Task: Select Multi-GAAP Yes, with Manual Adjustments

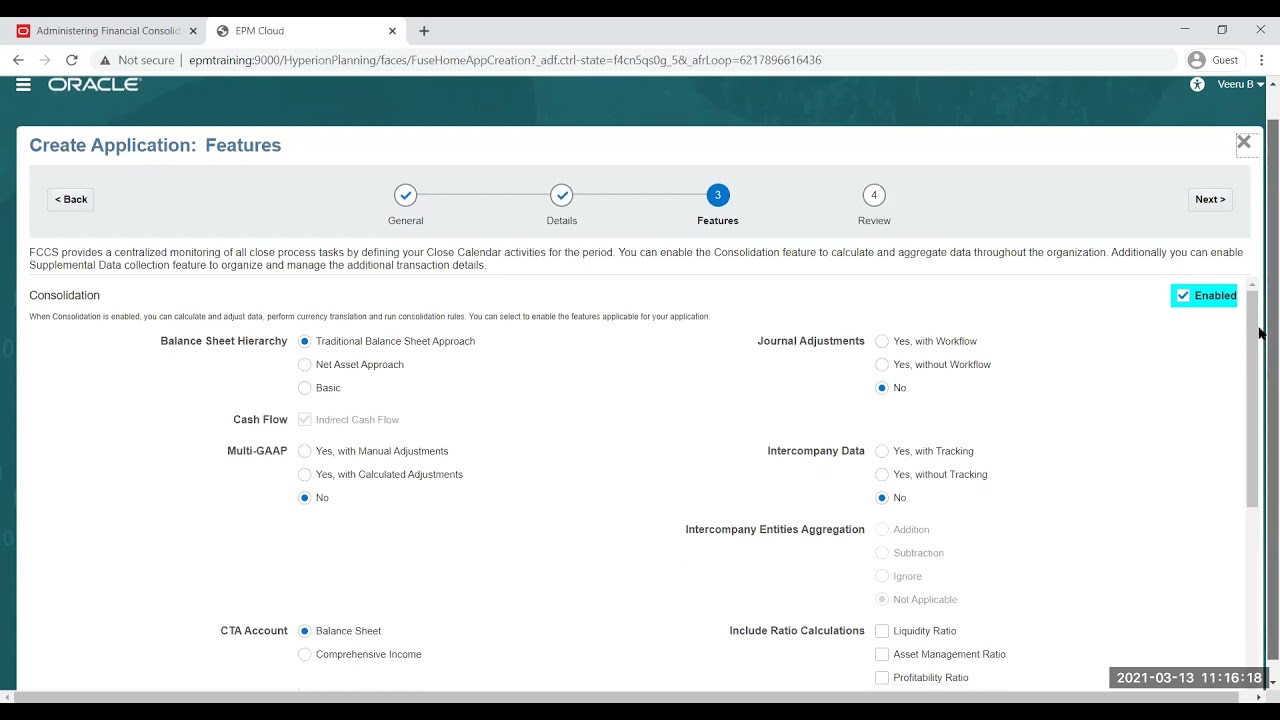Action: 305,451
